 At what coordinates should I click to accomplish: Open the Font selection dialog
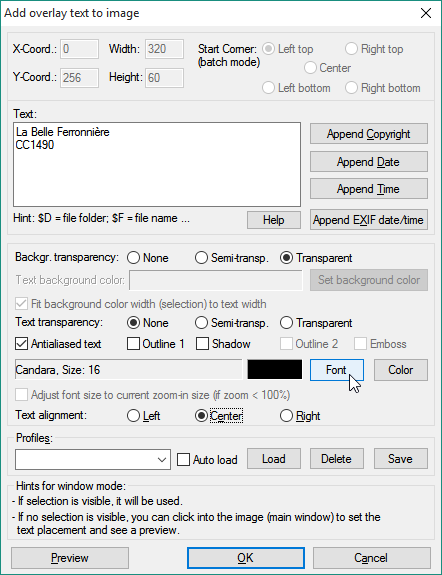[x=337, y=370]
